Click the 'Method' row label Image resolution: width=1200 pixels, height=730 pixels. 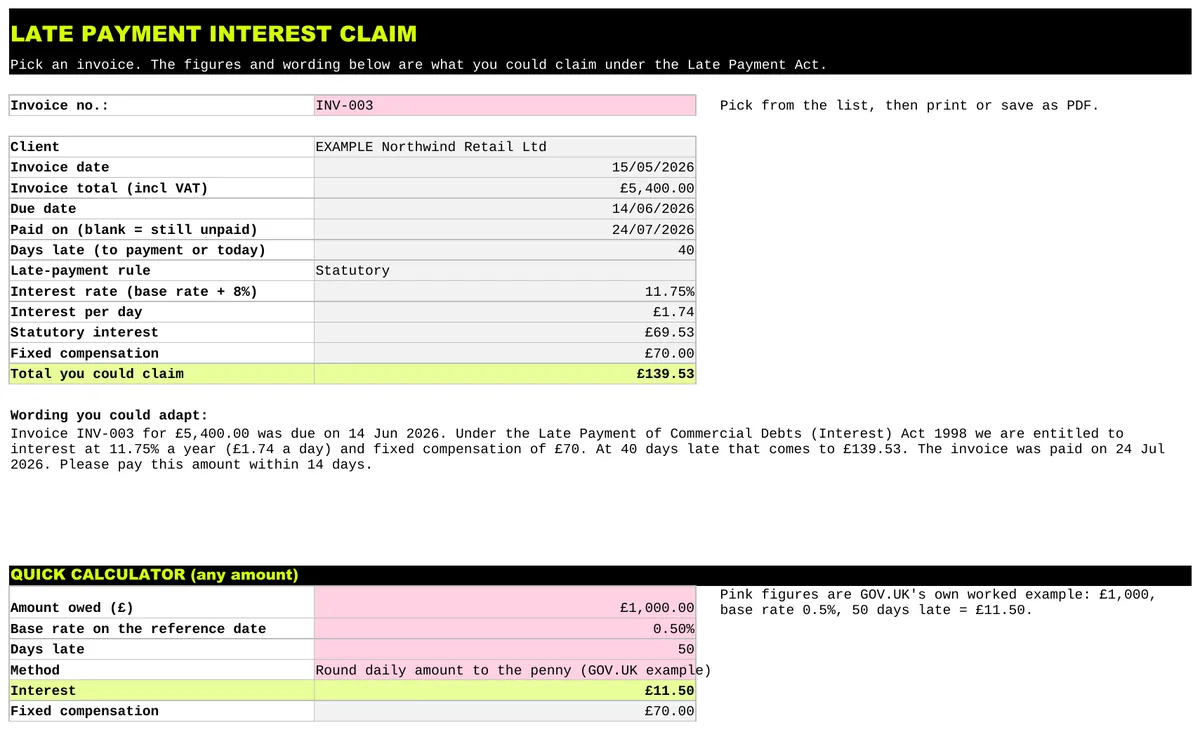click(x=35, y=670)
